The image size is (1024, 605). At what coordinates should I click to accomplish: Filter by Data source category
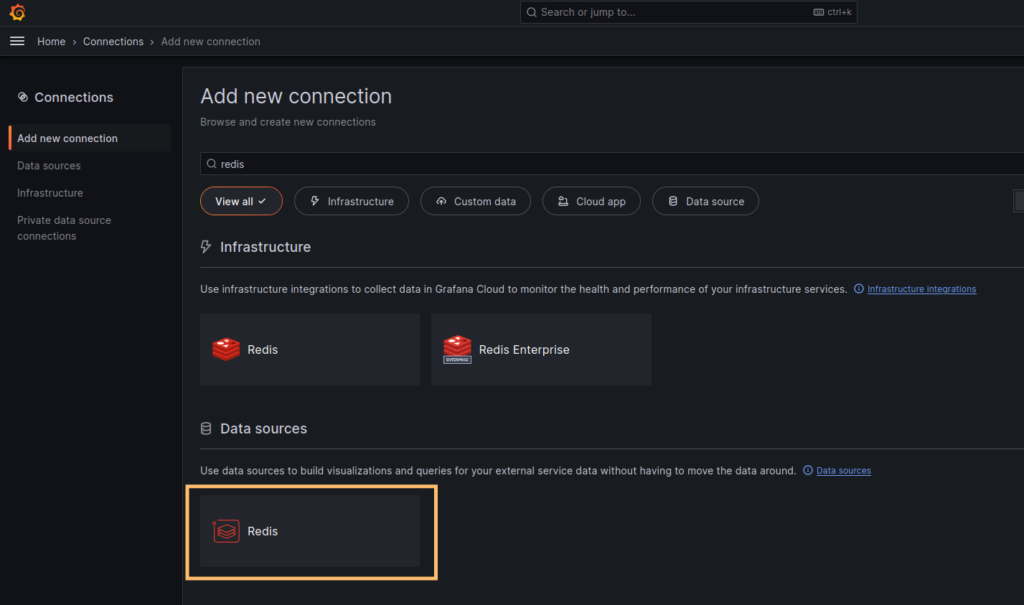tap(705, 201)
